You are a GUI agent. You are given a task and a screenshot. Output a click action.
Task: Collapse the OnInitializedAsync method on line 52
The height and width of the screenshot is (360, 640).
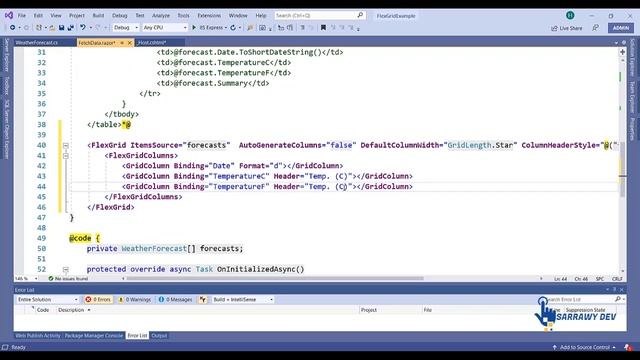tap(65, 269)
